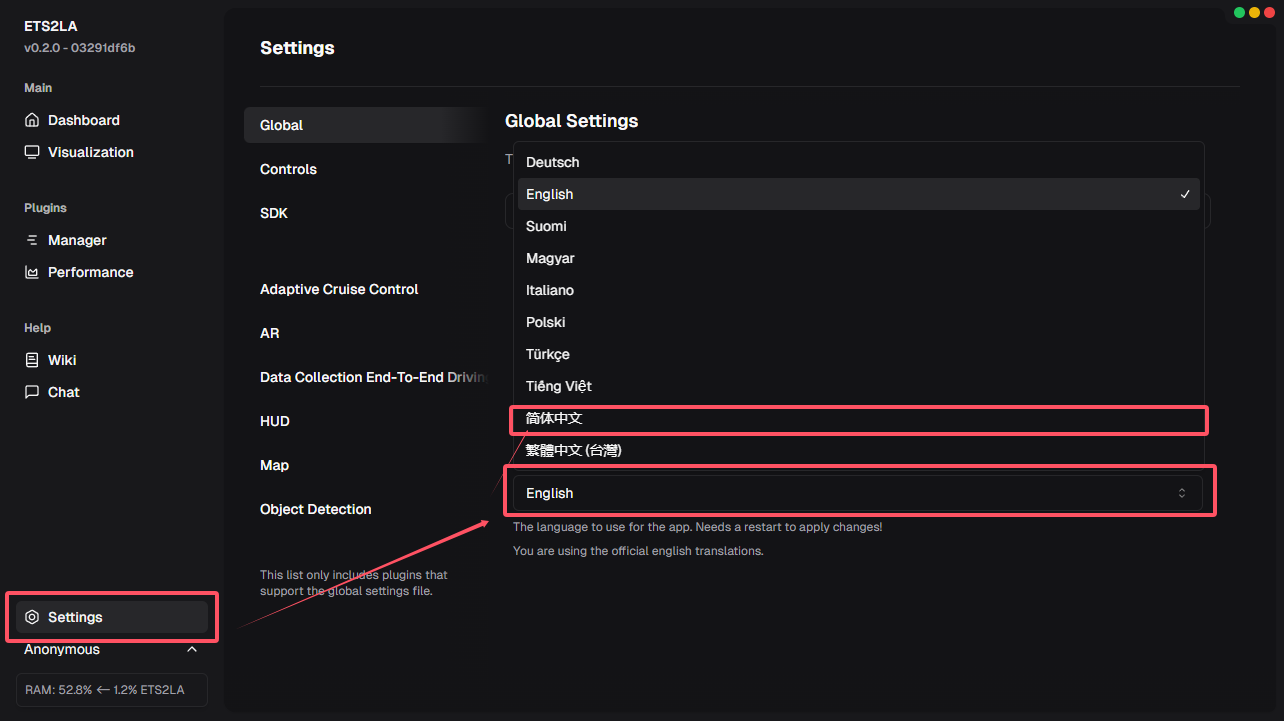Open the plugin Manager page
Screen dimensions: 1284x721
(x=112, y=240)
